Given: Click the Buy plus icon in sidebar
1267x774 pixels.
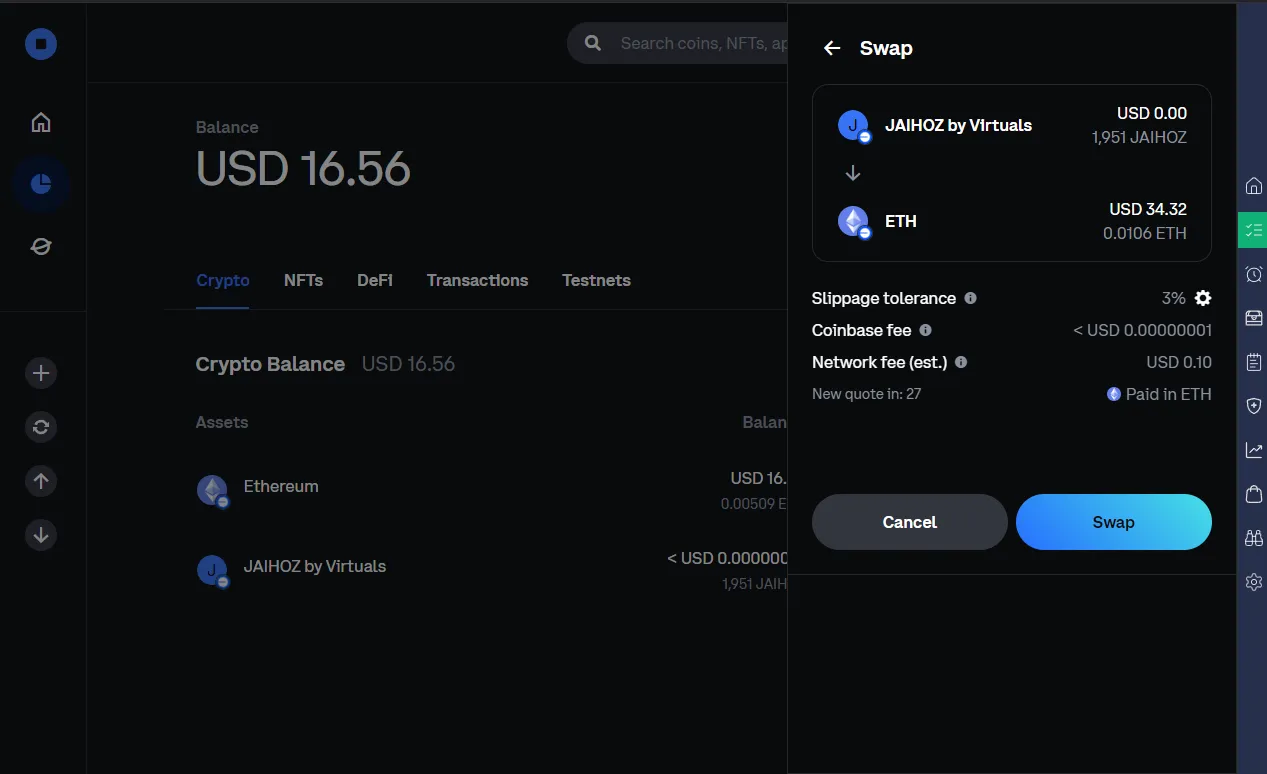Looking at the screenshot, I should click(41, 373).
